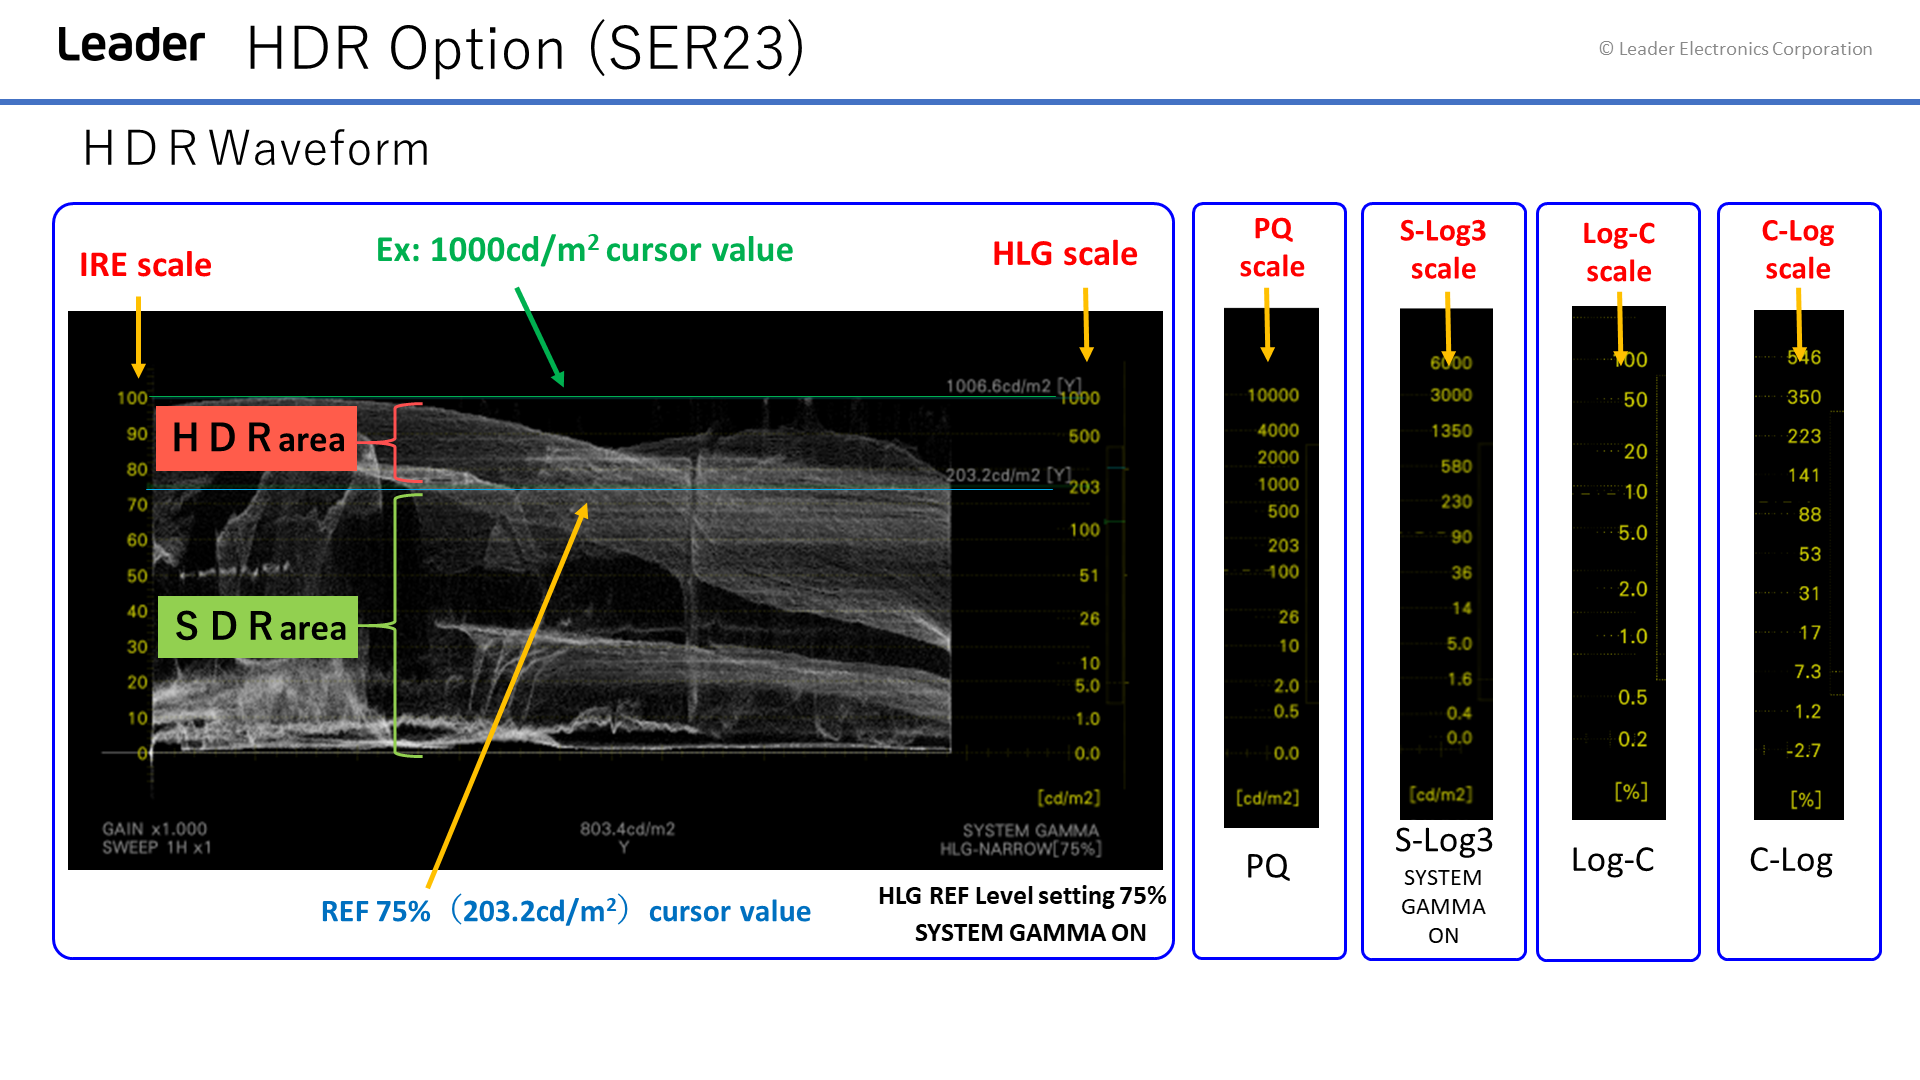
Task: Click the 26 mark on the HLG scale
Action: [1089, 619]
